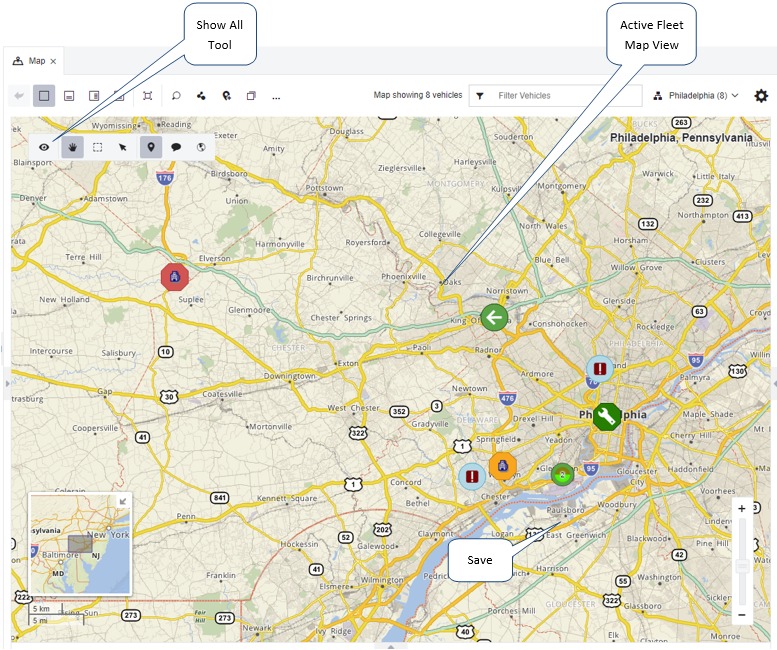
Task: Open map settings gear
Action: click(x=761, y=96)
